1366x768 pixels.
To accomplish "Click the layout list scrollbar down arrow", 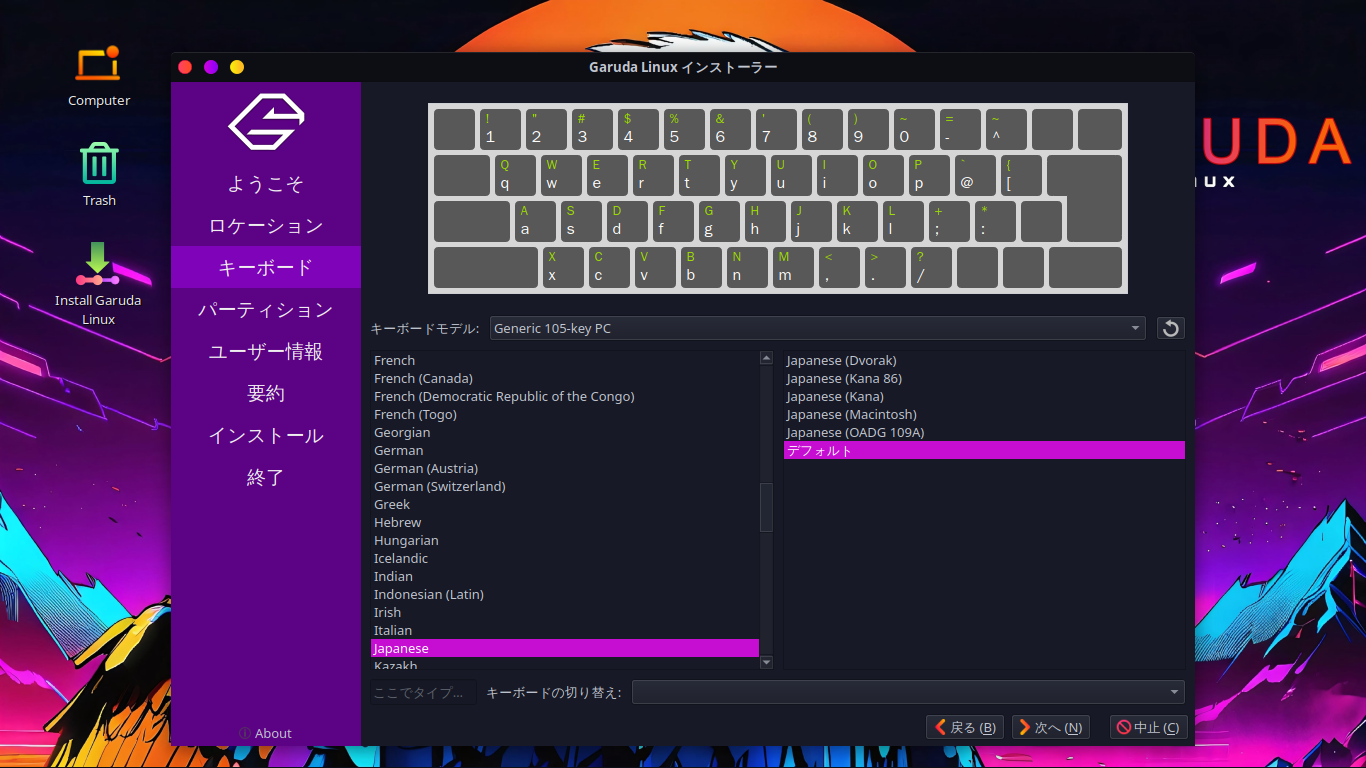I will (767, 662).
